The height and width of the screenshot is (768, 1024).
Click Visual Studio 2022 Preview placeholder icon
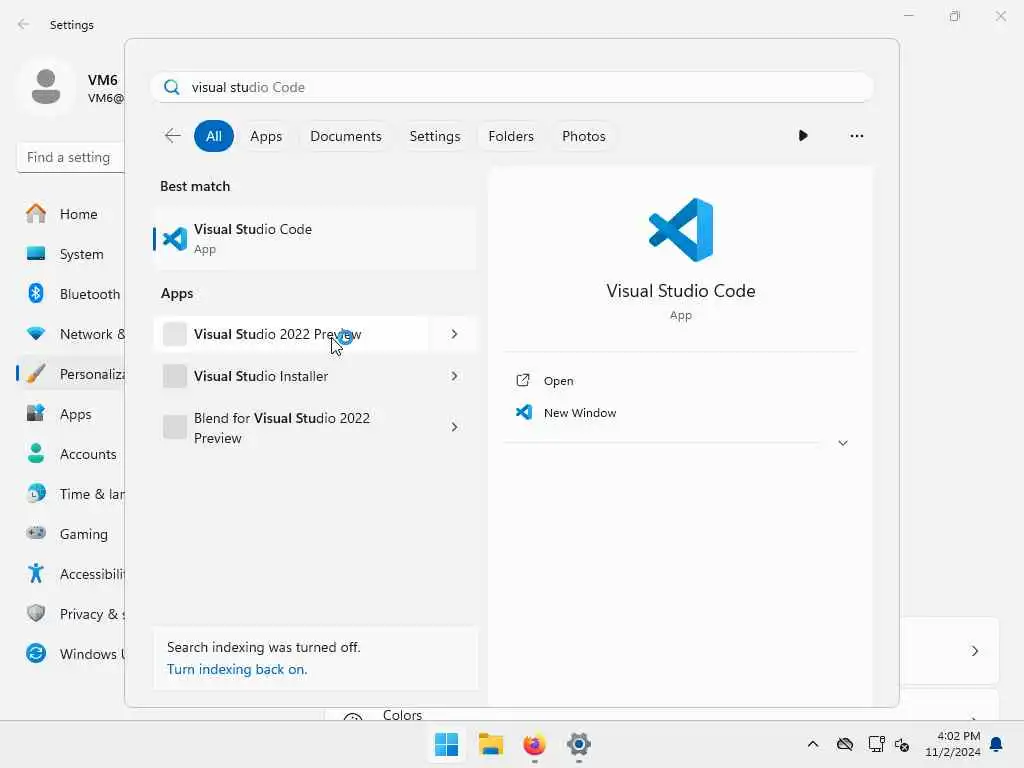(174, 334)
